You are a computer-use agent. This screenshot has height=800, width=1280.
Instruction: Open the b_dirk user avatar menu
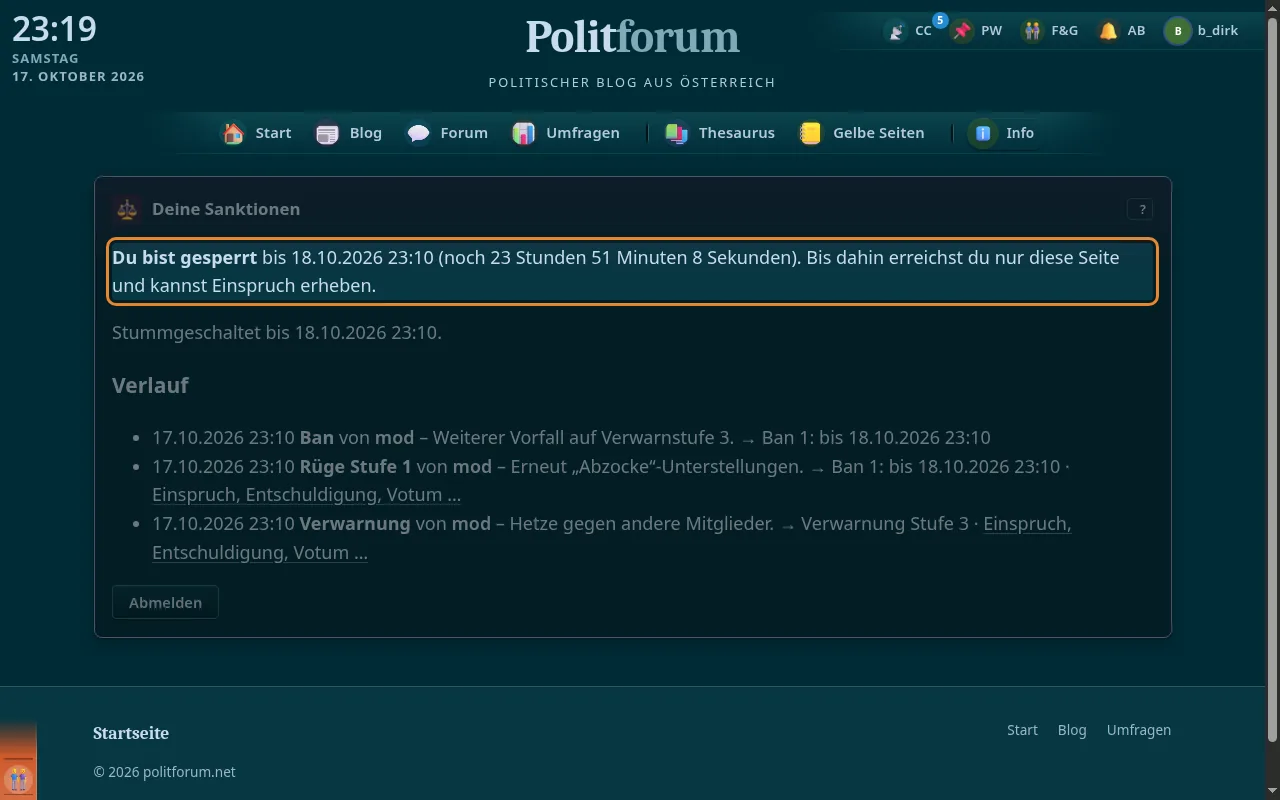(1202, 31)
